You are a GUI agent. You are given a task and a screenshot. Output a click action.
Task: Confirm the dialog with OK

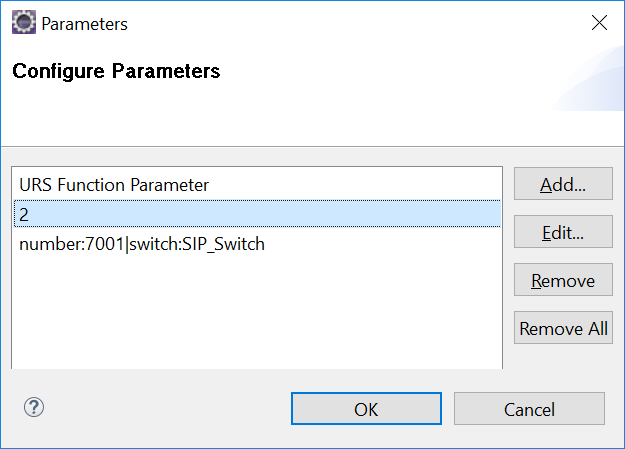366,409
